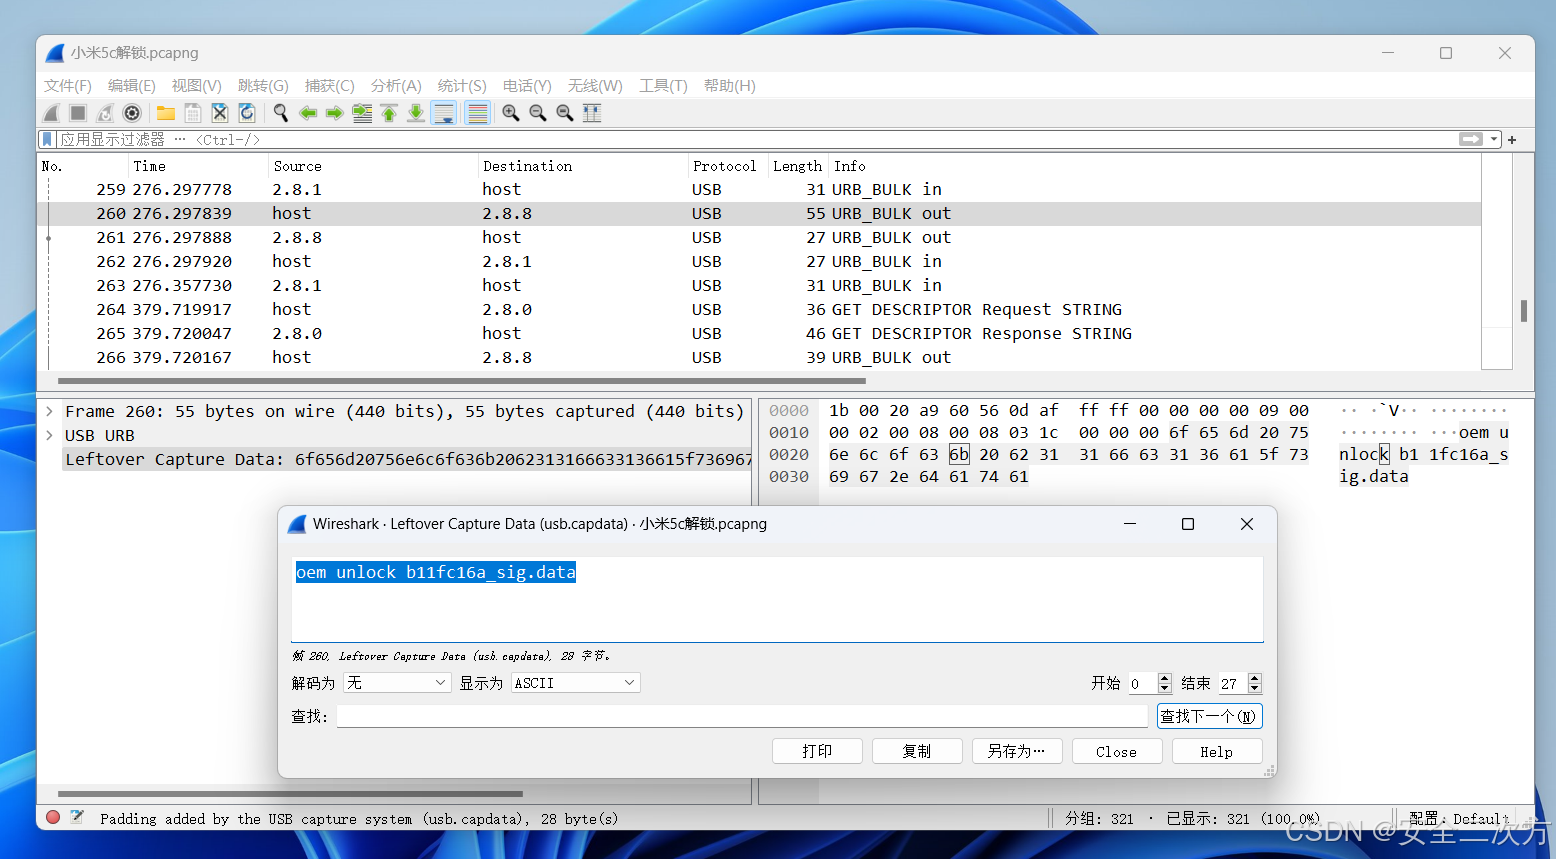The width and height of the screenshot is (1556, 859).
Task: Open the 统计(S) menu
Action: [462, 86]
